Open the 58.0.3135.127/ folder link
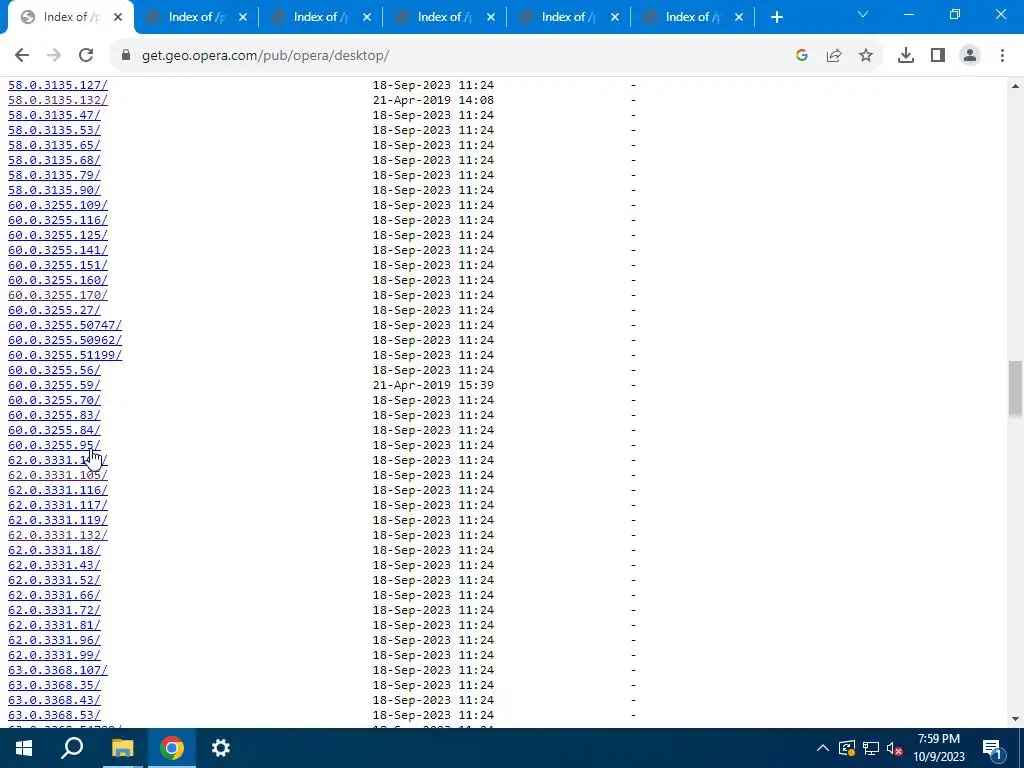The width and height of the screenshot is (1024, 768). click(57, 85)
